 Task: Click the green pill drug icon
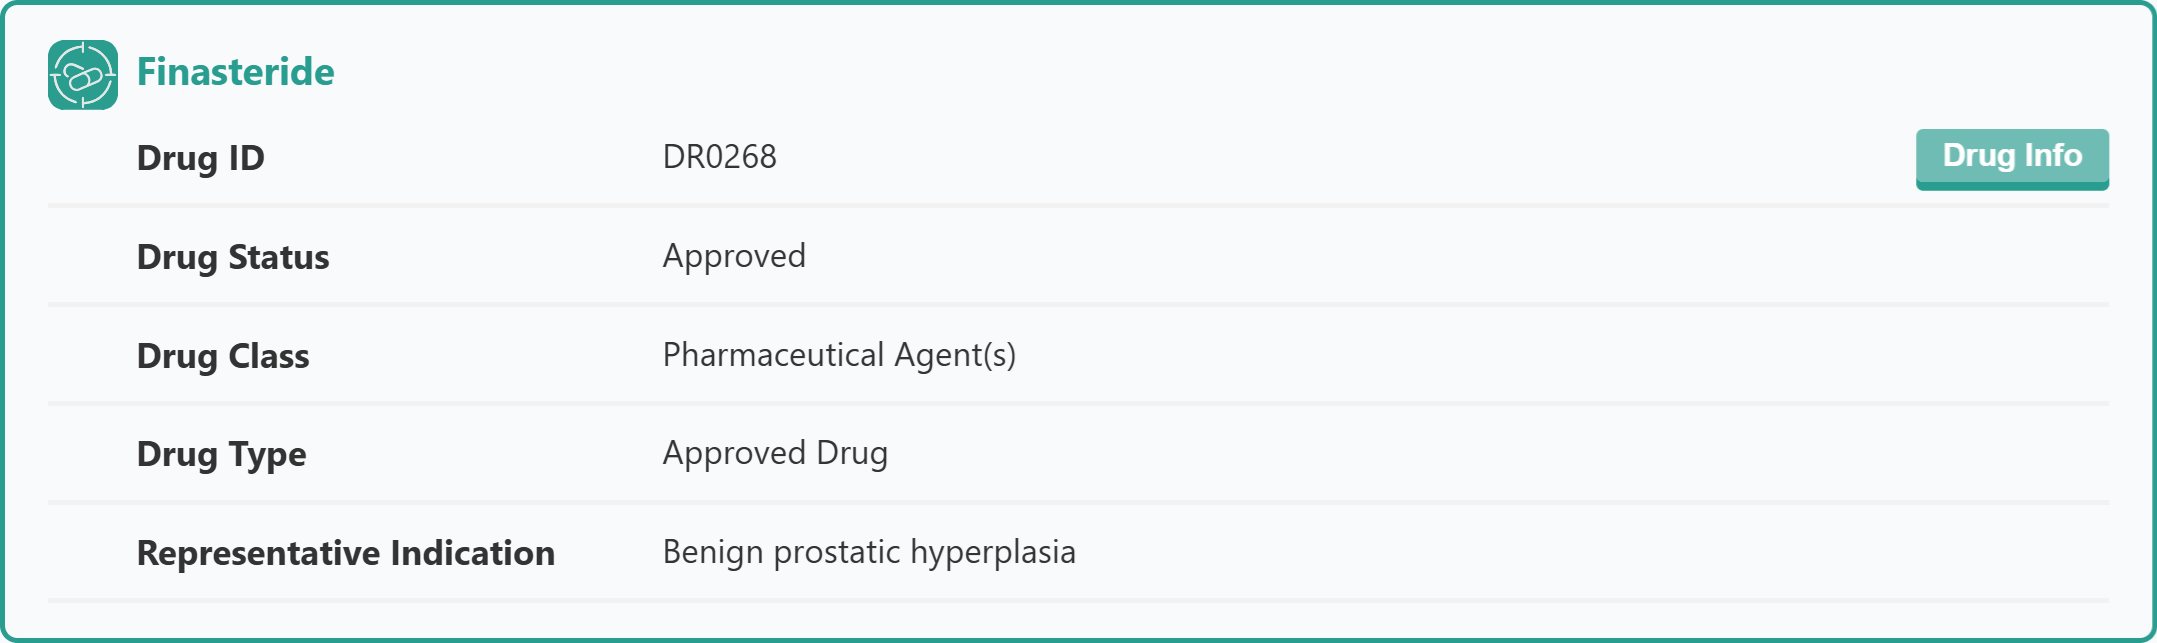pyautogui.click(x=83, y=75)
